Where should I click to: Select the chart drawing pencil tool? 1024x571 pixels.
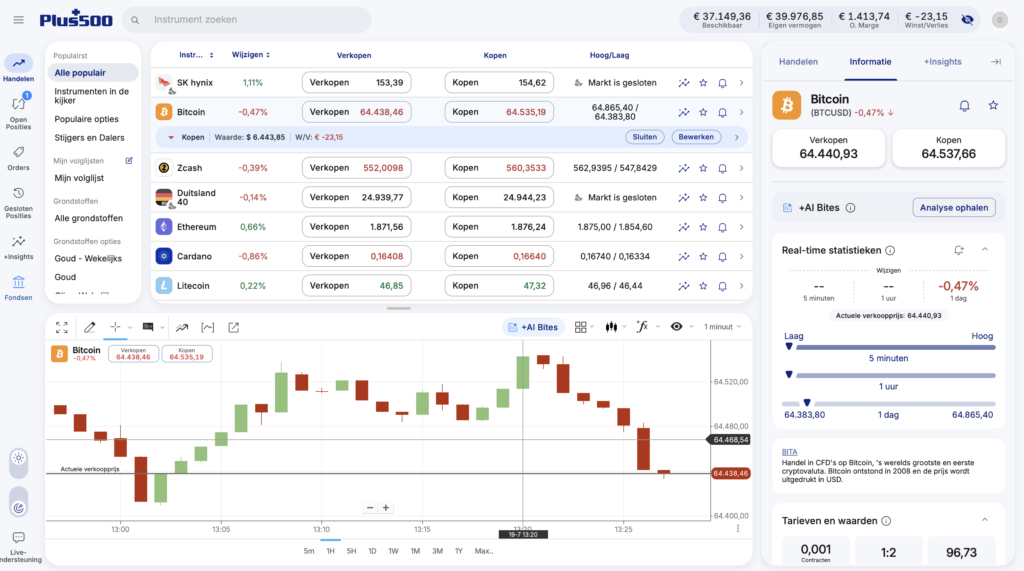tap(89, 327)
